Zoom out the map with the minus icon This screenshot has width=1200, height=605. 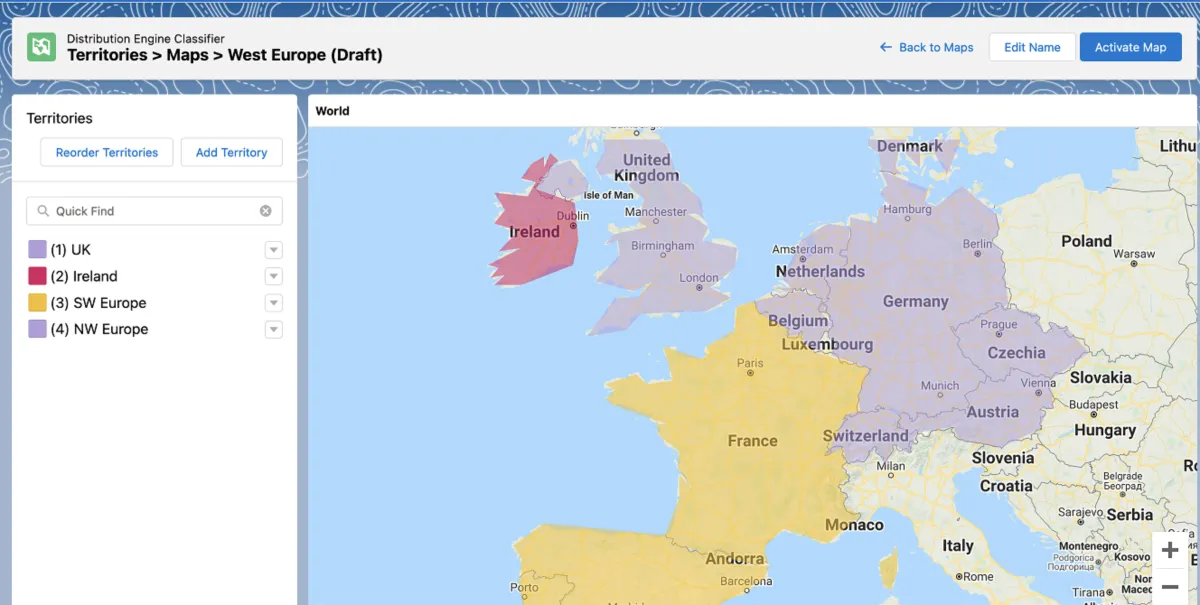click(x=1170, y=587)
